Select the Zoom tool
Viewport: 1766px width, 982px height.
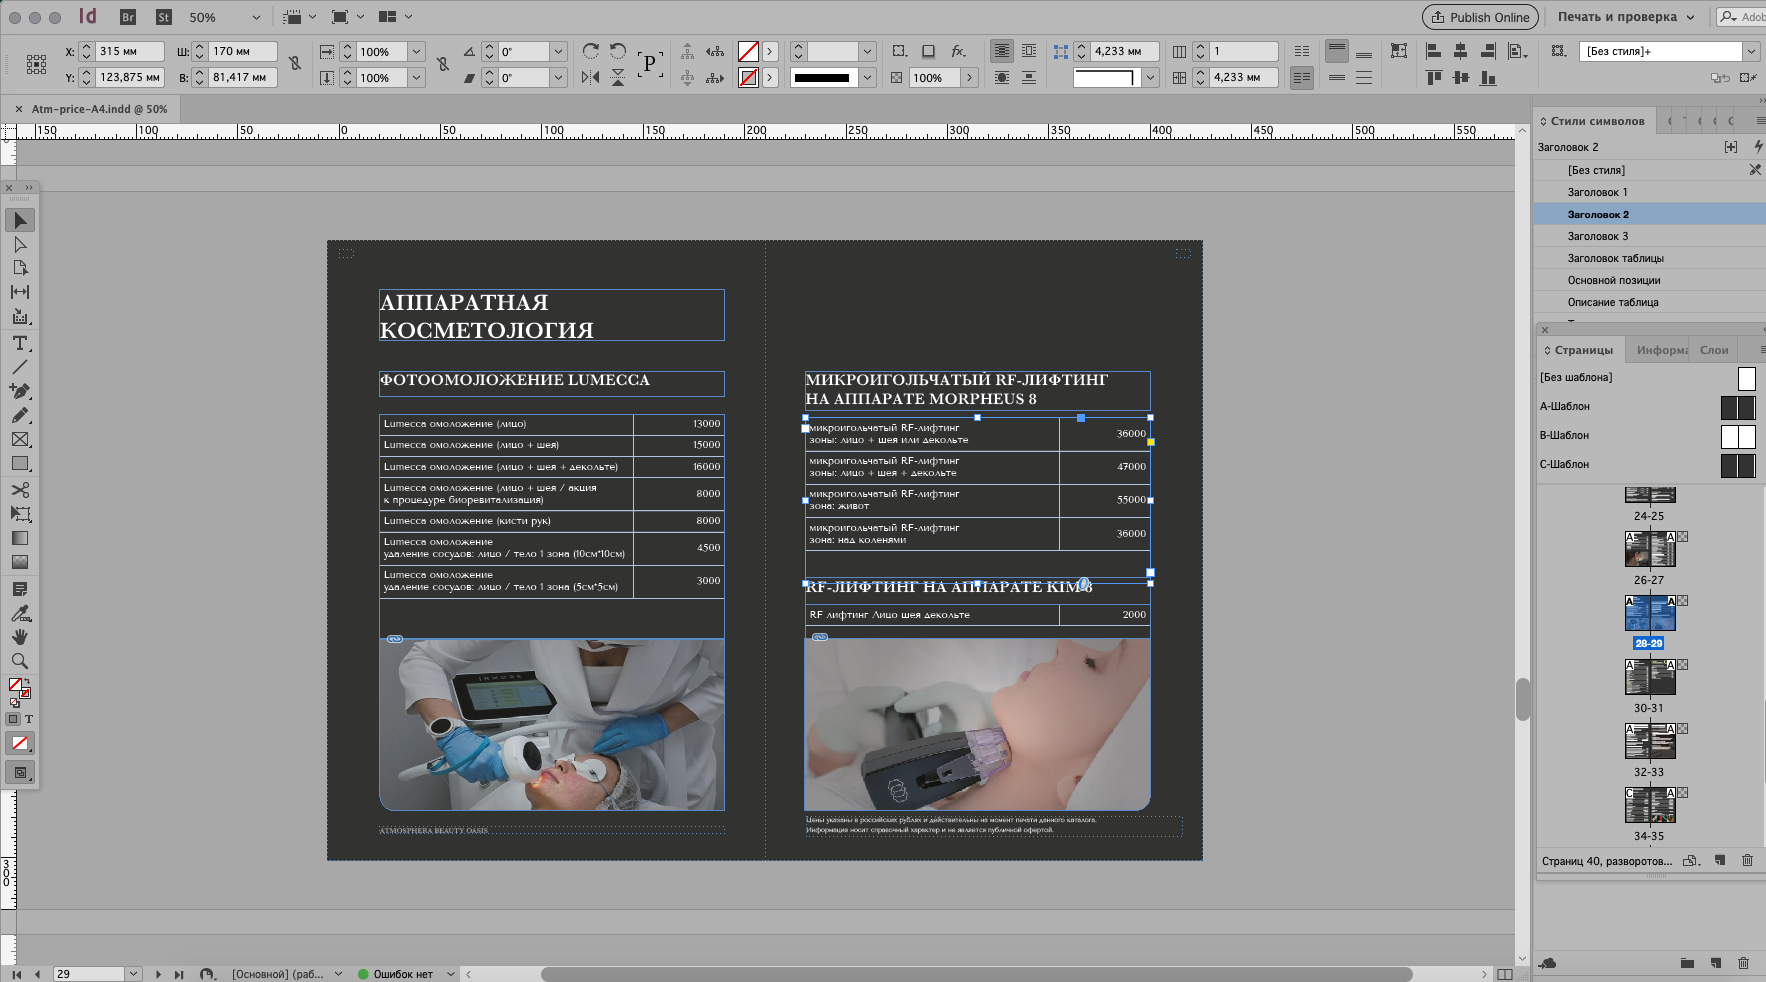(x=20, y=661)
